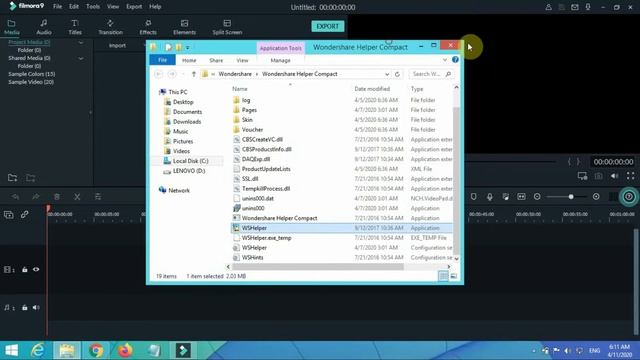Click the account icon in Filmora title bar

tap(549, 7)
